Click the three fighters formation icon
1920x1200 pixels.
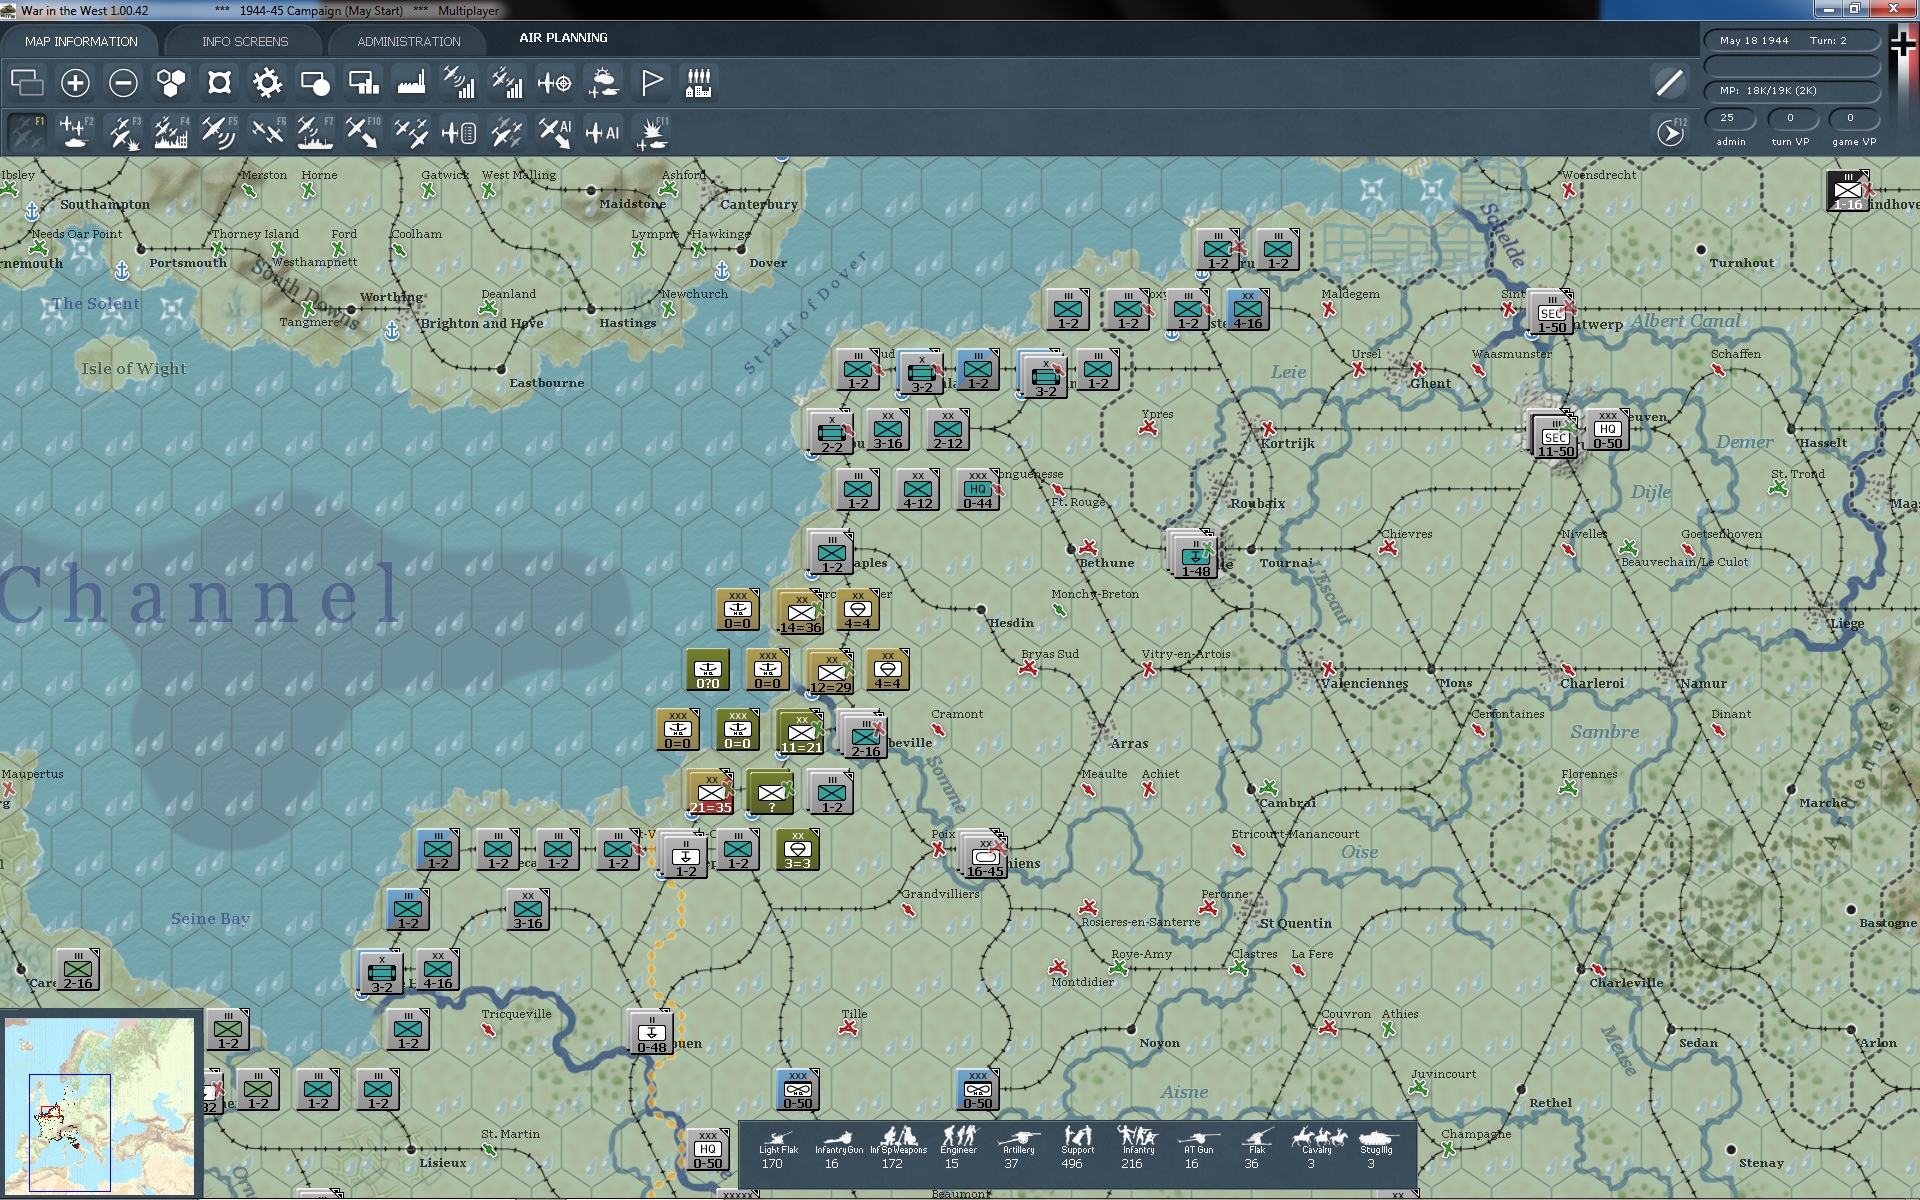pos(411,132)
